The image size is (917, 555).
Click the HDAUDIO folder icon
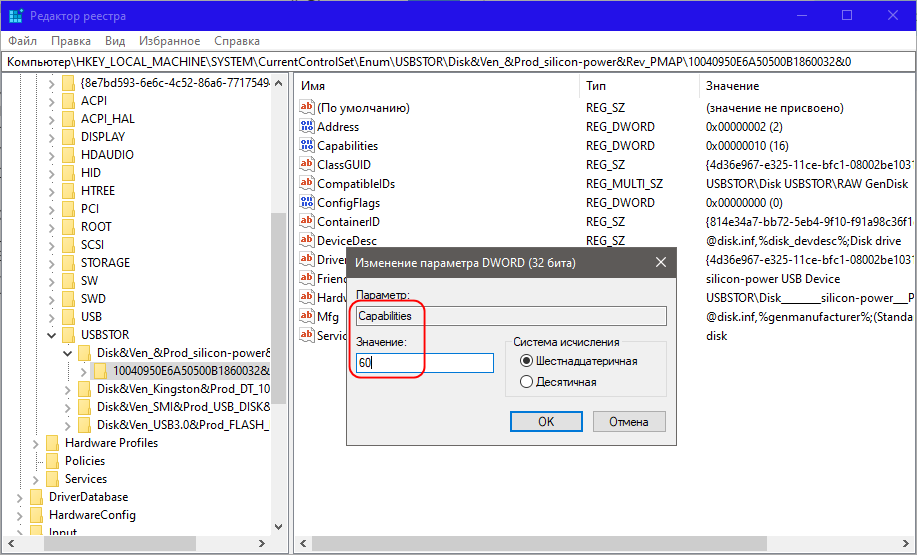tap(69, 155)
